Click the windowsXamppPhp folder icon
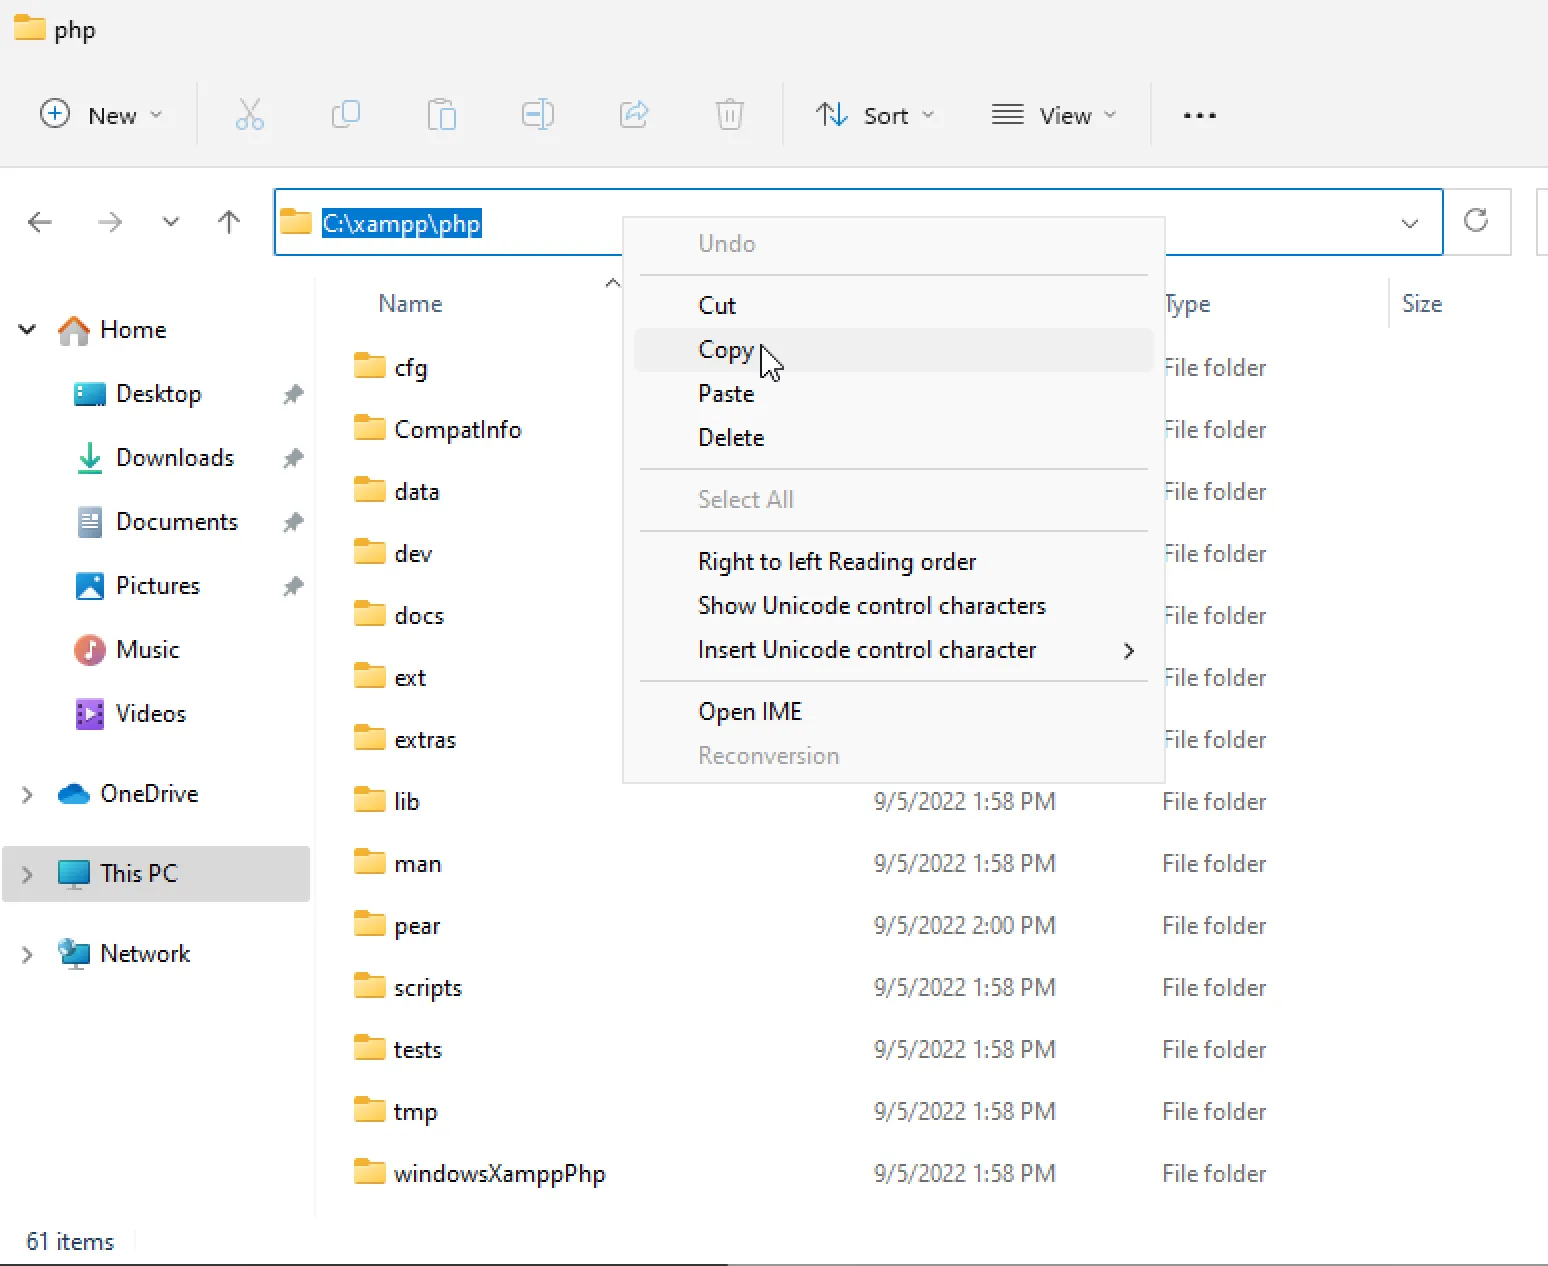Image resolution: width=1548 pixels, height=1266 pixels. pos(369,1172)
